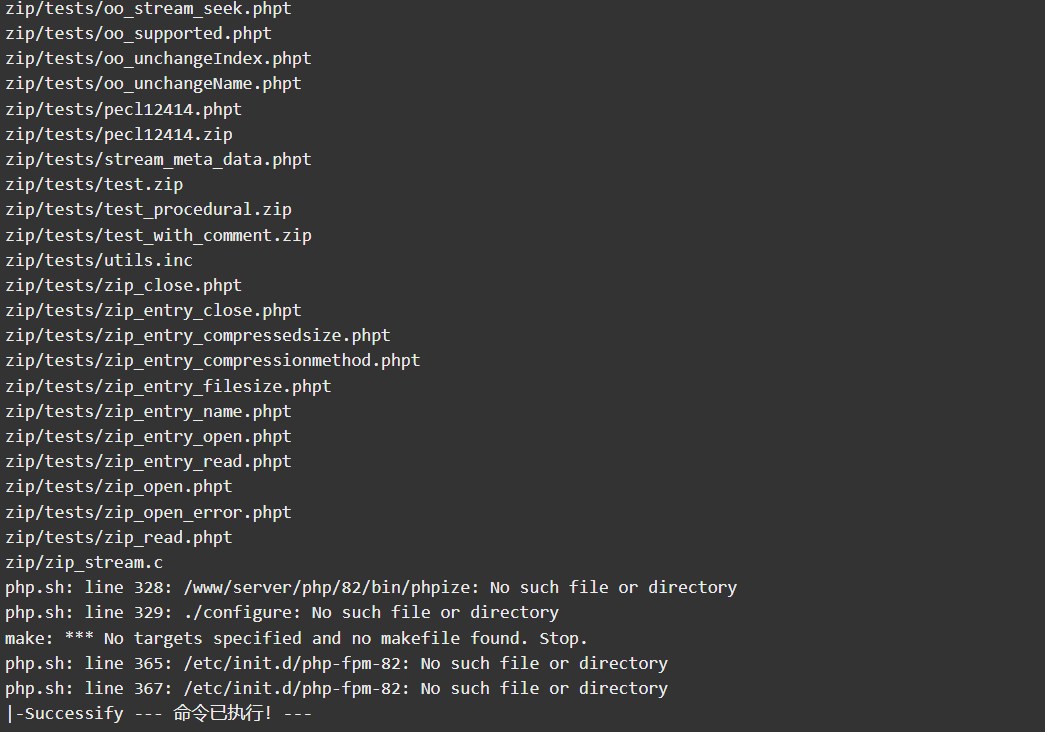Click the stream_meta_data.phpt line
This screenshot has width=1045, height=732.
[158, 160]
